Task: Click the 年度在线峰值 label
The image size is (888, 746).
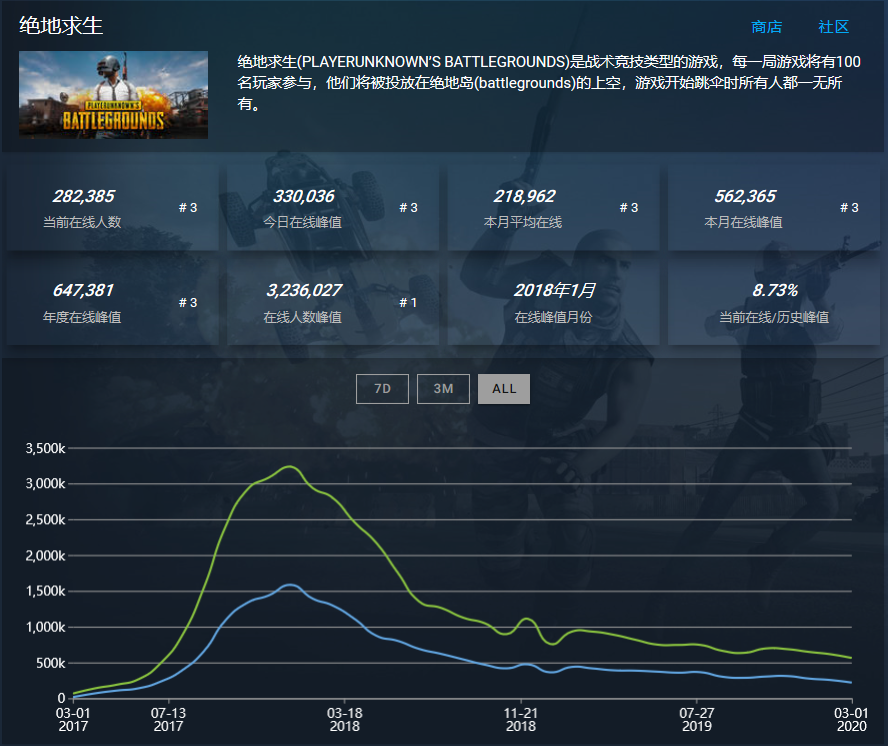Action: [x=82, y=317]
